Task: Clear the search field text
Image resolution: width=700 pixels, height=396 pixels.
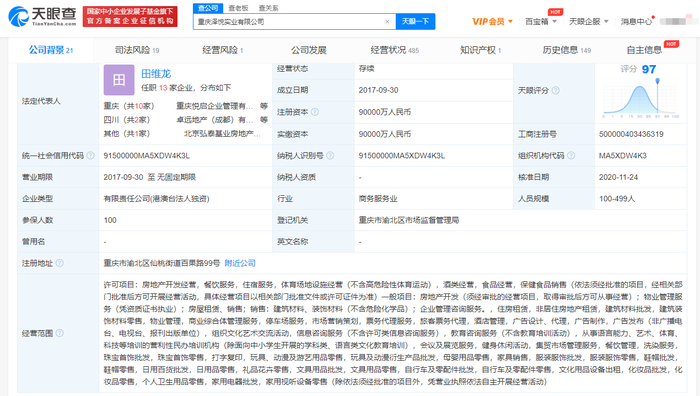Action: click(387, 21)
